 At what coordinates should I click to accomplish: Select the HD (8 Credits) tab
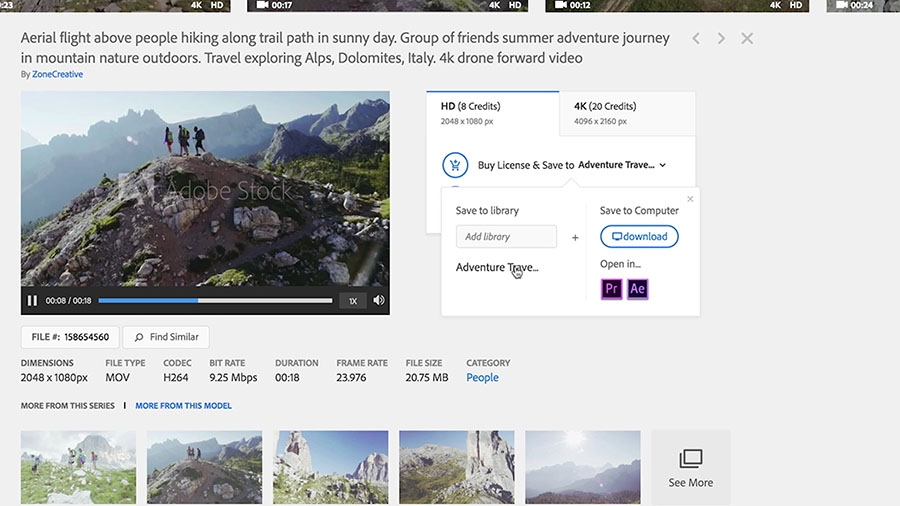(x=492, y=113)
